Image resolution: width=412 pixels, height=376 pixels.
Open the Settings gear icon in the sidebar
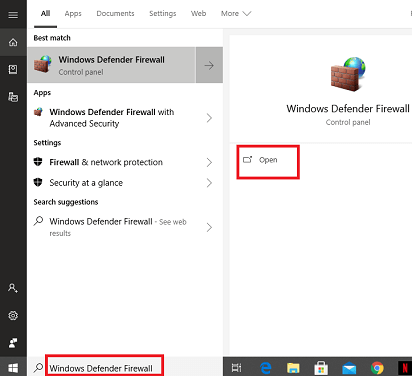[x=13, y=315]
